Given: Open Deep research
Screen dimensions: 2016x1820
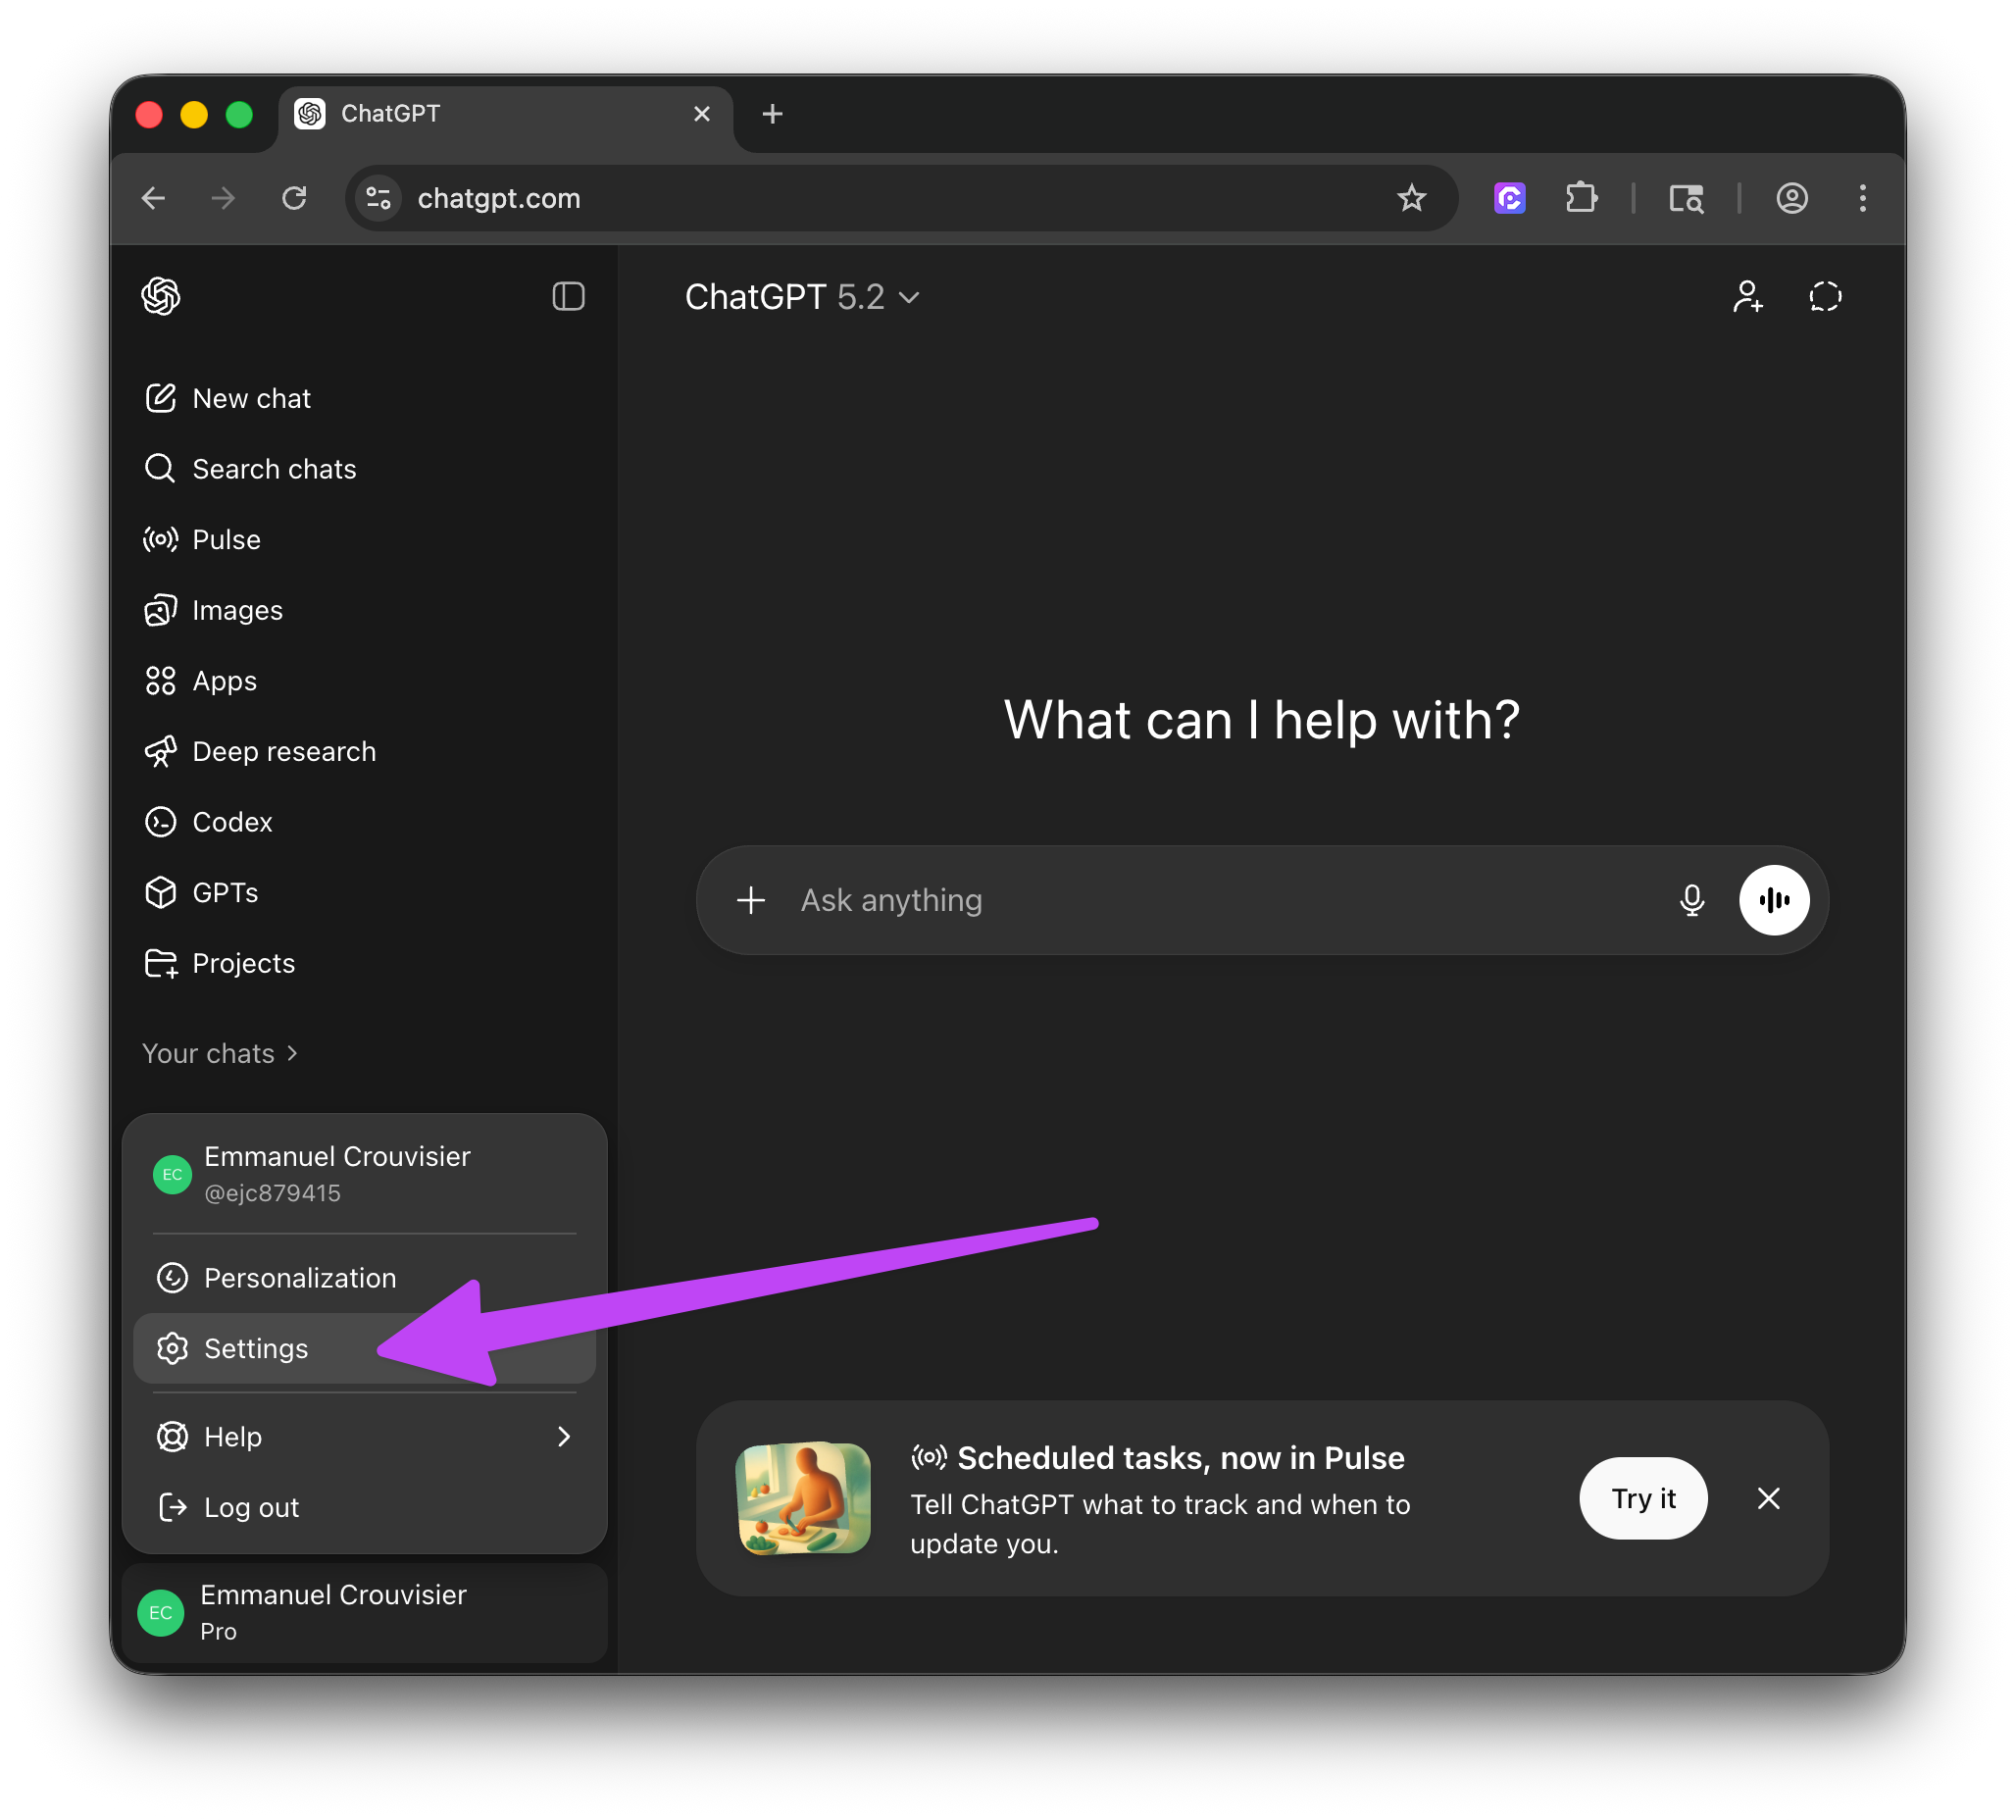Looking at the screenshot, I should click(283, 752).
